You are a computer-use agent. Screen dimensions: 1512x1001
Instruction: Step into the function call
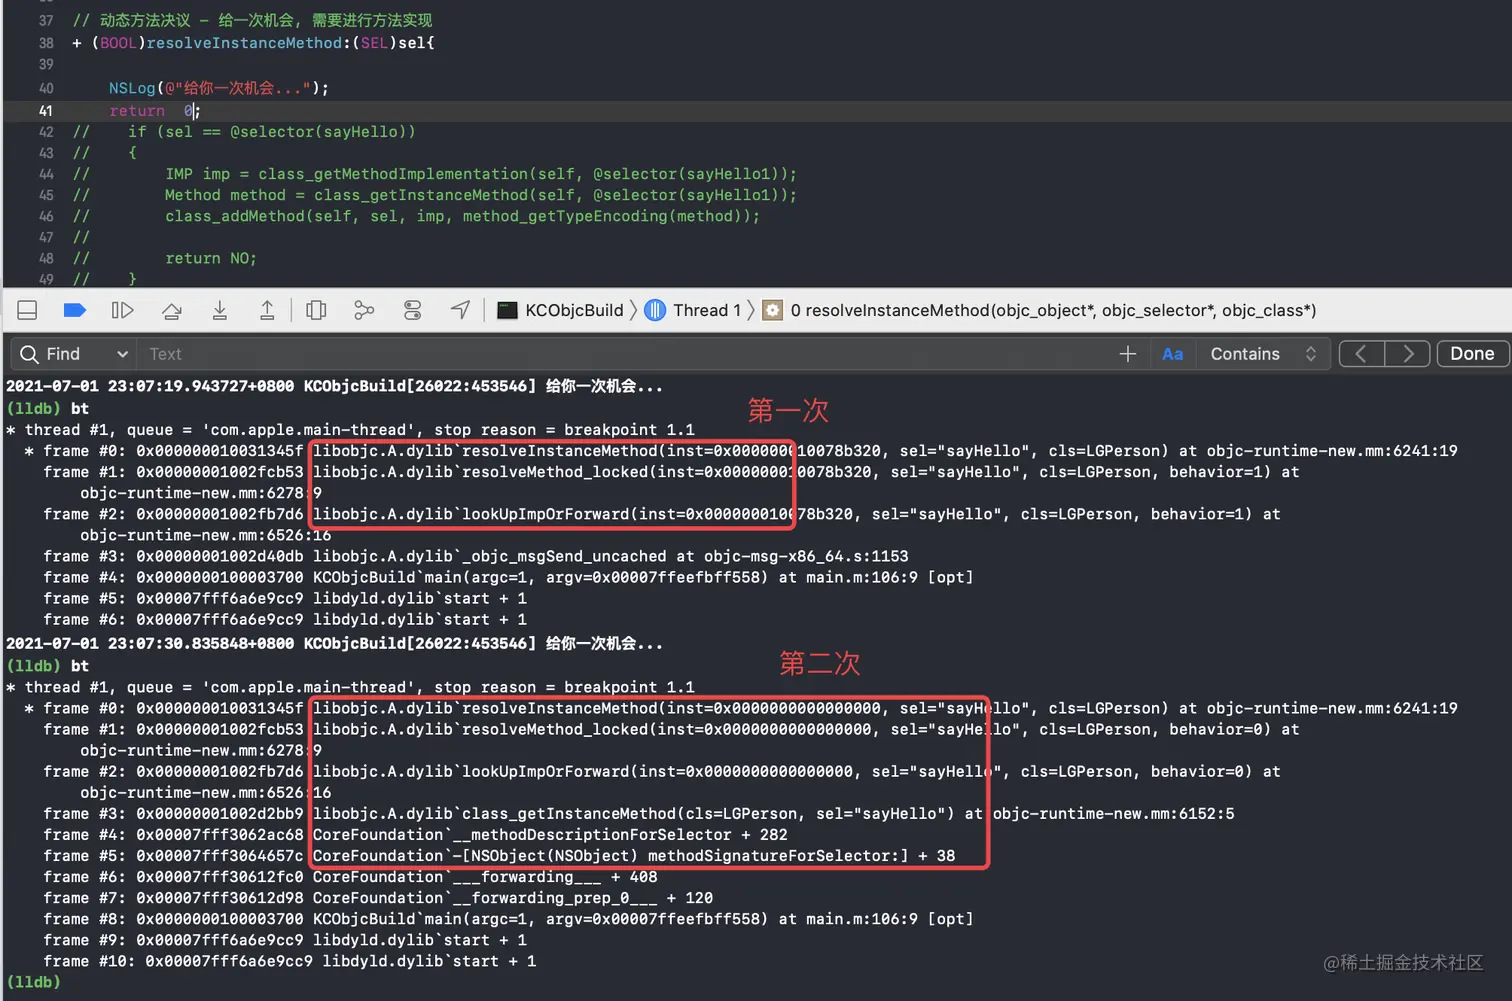click(220, 310)
